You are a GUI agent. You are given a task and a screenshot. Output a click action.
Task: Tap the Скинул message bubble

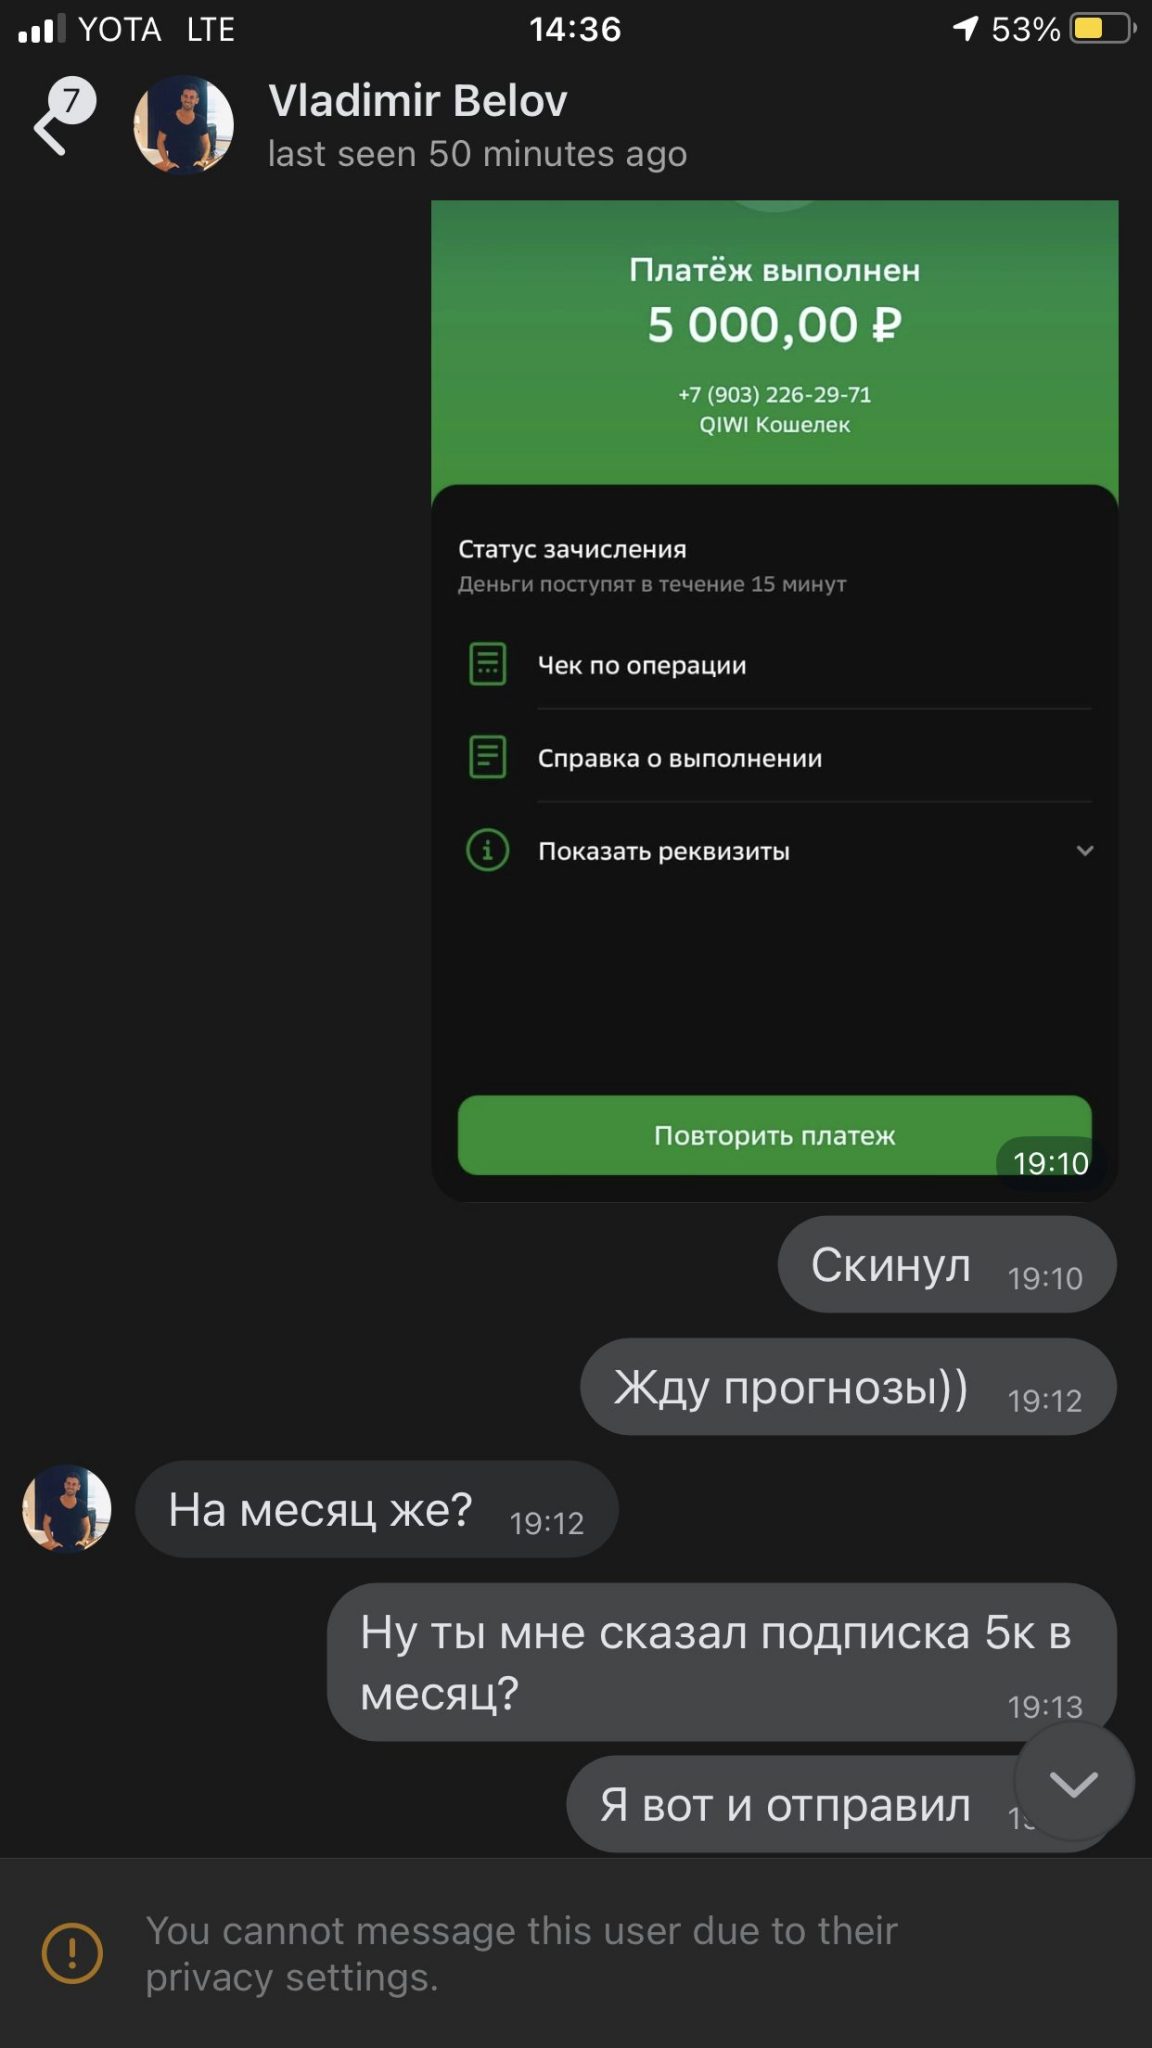[947, 1265]
